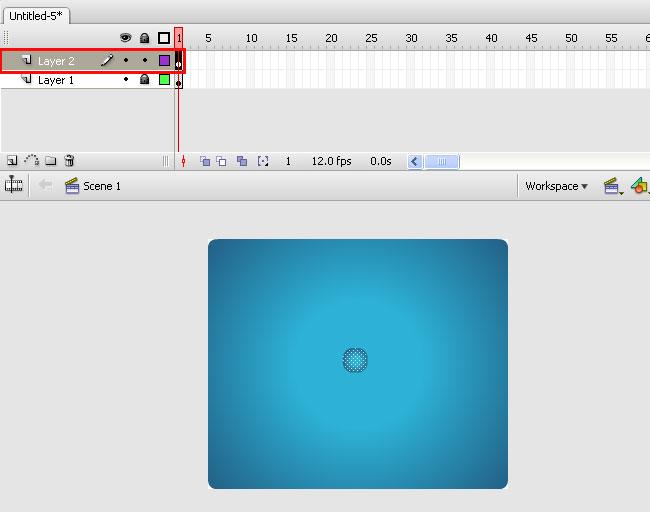Click the back arrow beside Scene 1
The image size is (650, 512).
click(45, 185)
